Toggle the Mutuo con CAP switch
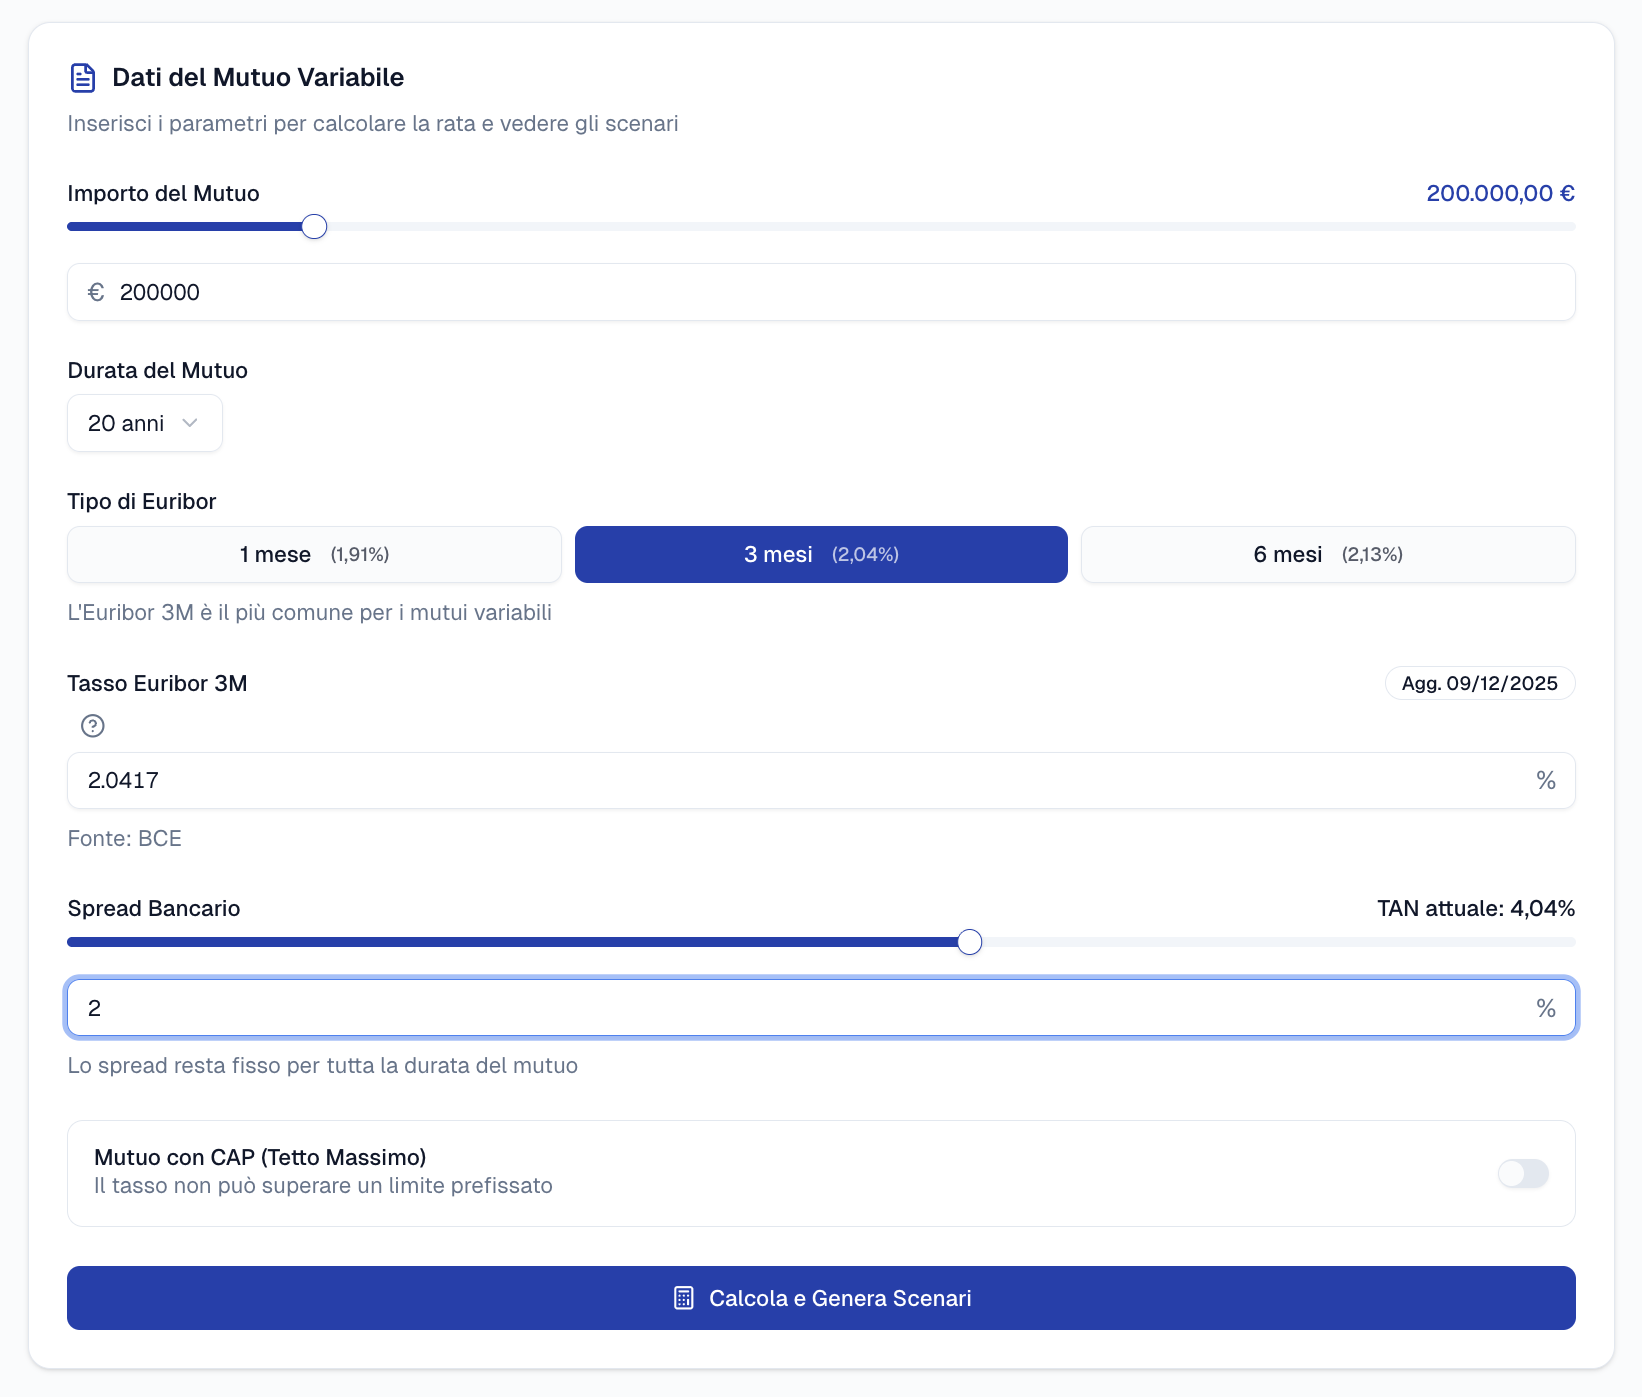Screen dimensions: 1642x1397 click(x=1522, y=1173)
